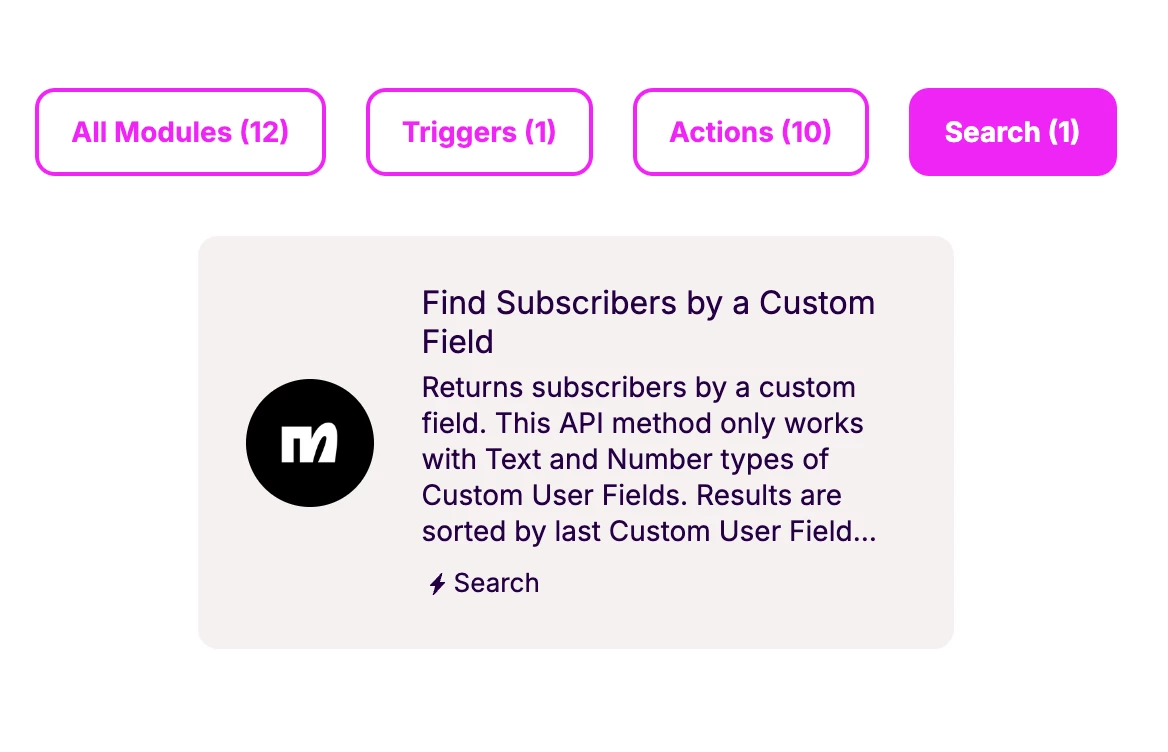Select the All Modules (12) tab
The image size is (1168, 752).
(x=180, y=132)
